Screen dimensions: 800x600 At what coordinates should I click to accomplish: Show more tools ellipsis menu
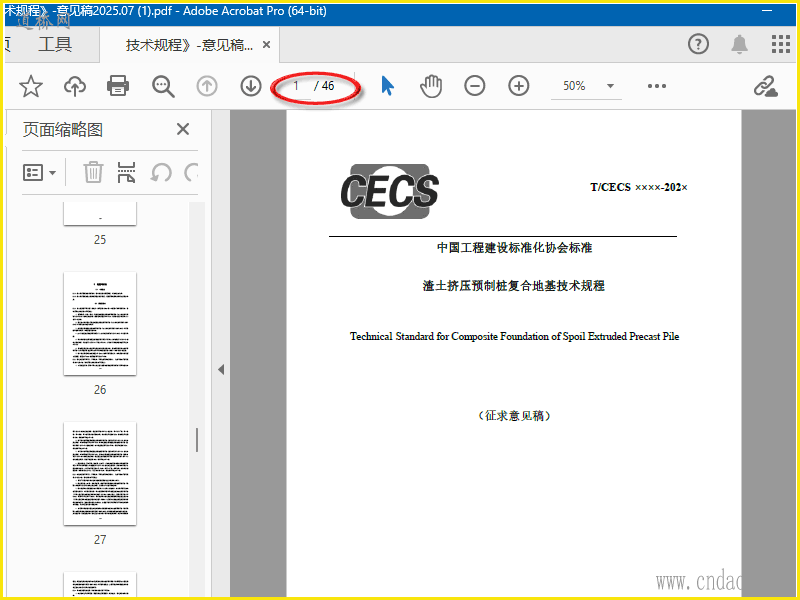(657, 86)
